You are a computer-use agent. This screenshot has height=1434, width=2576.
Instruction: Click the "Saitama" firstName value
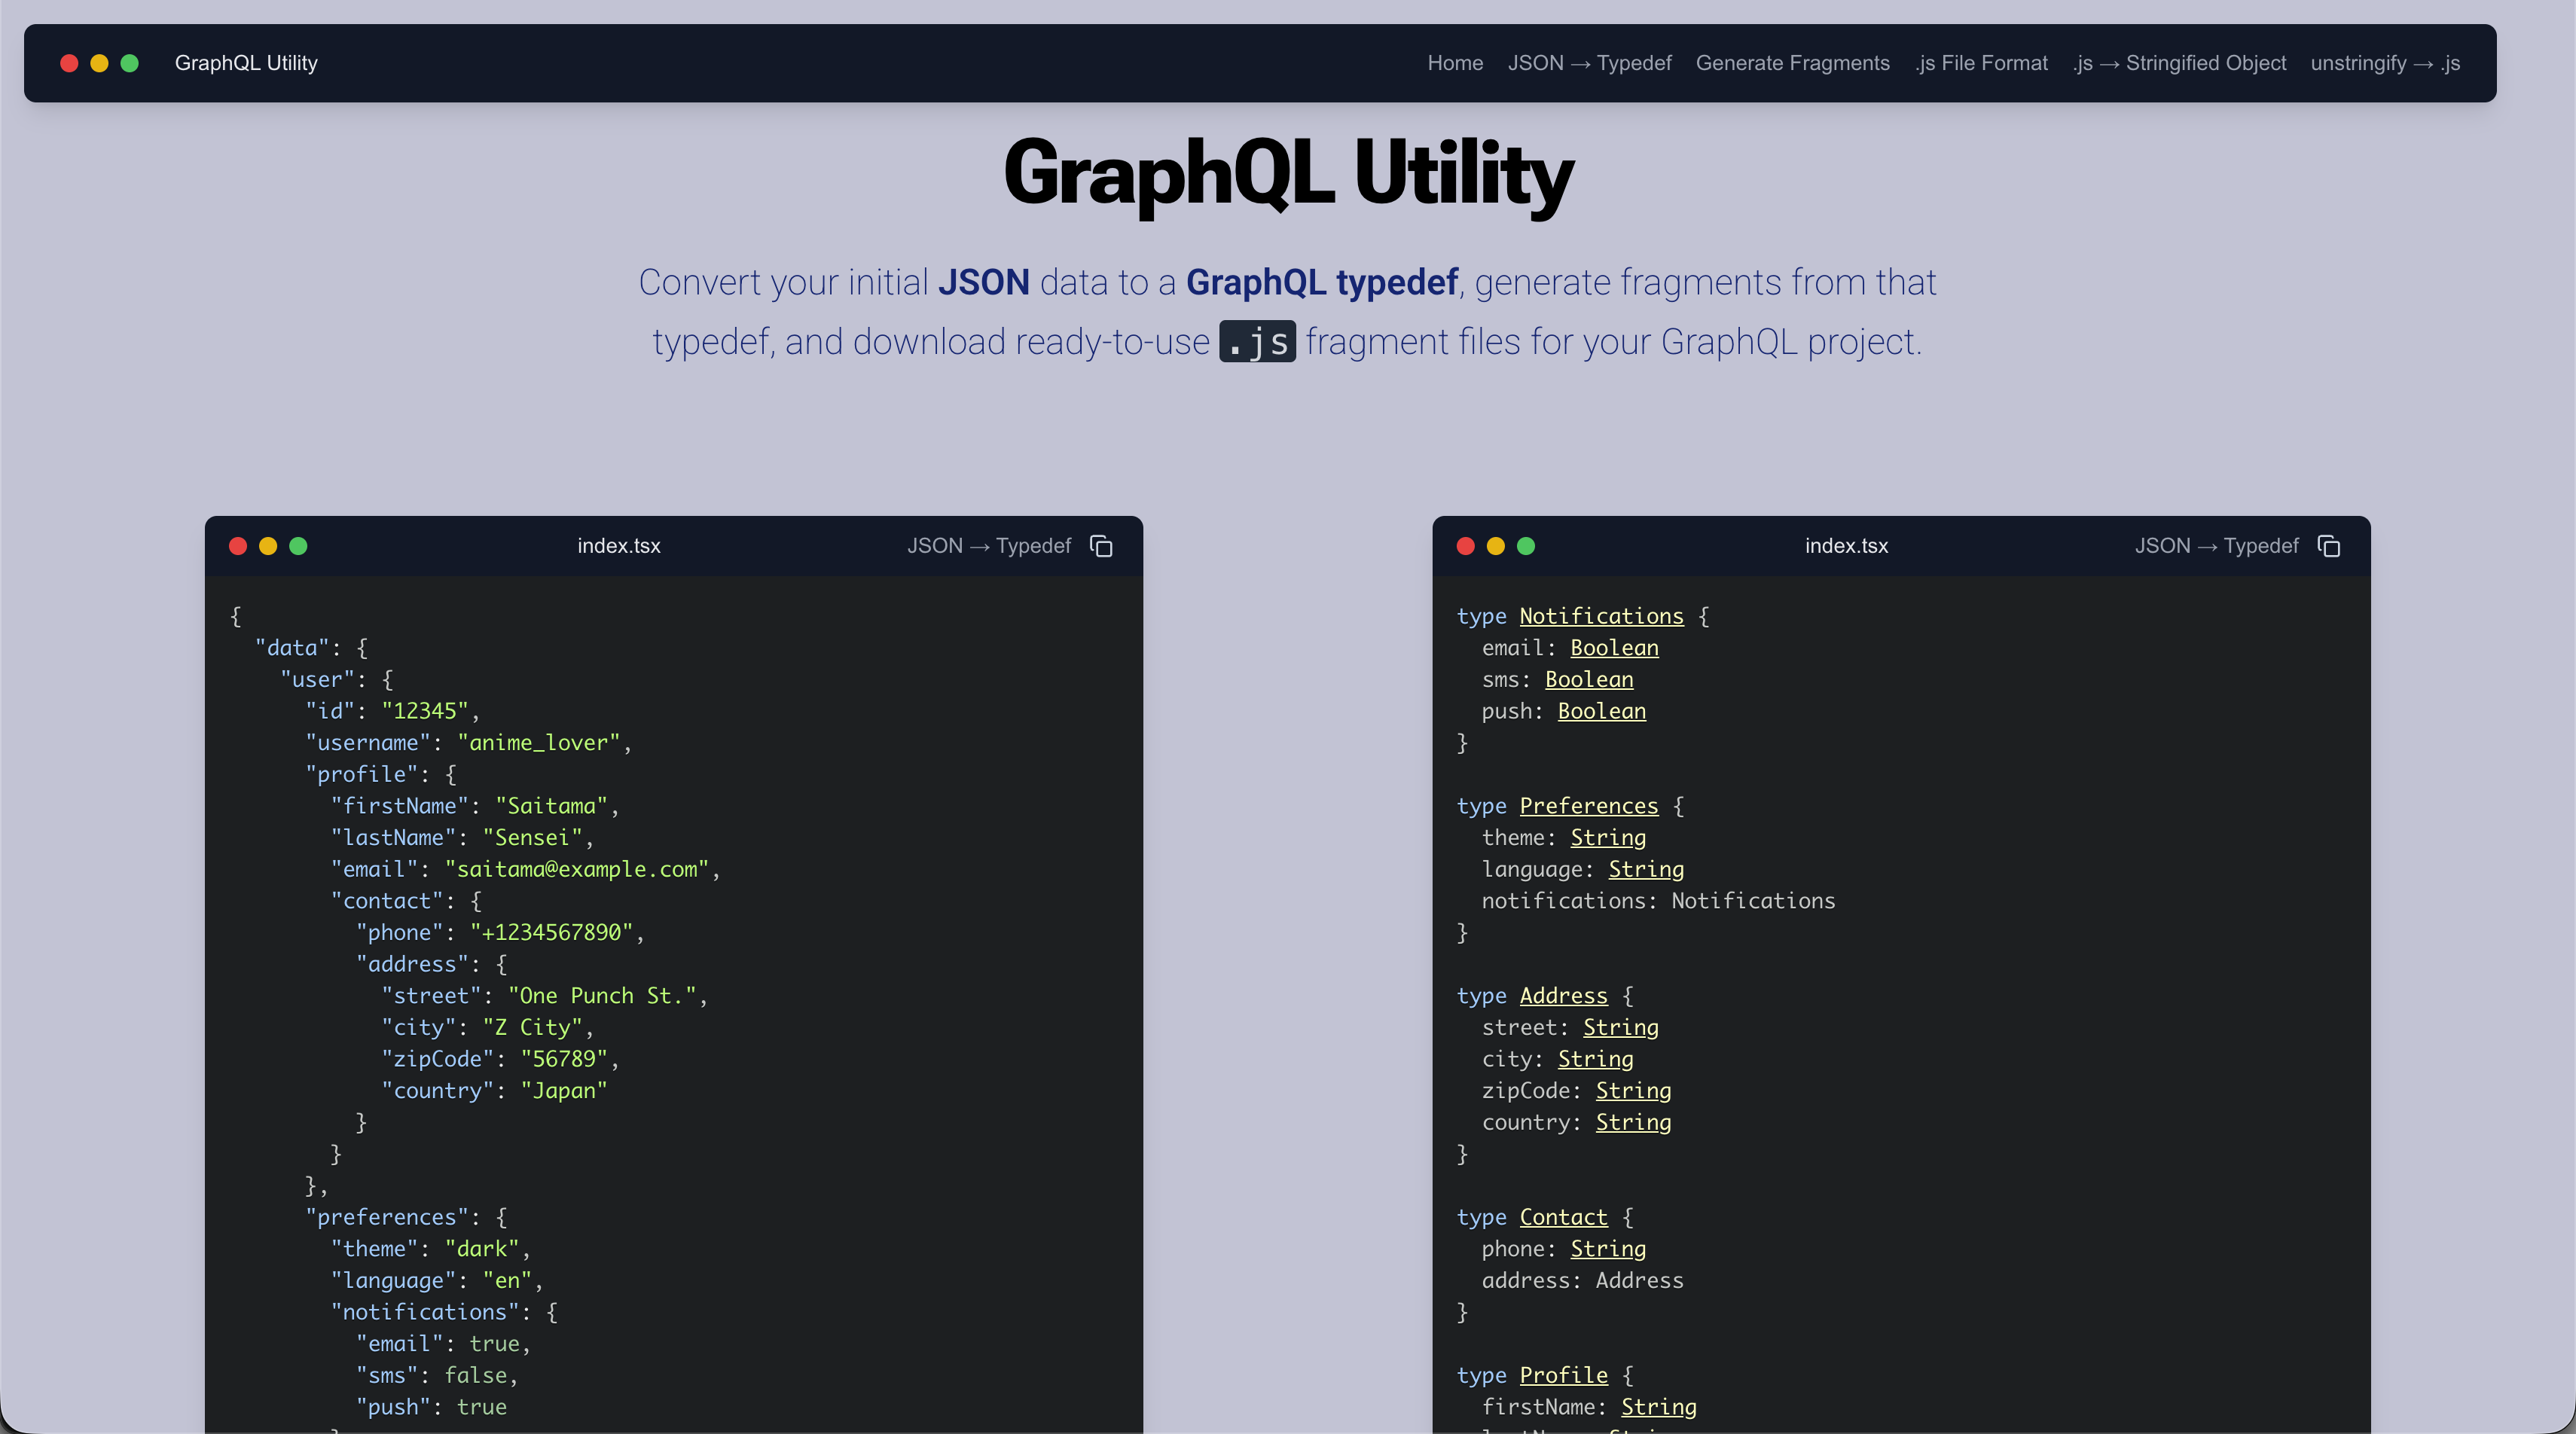click(551, 806)
